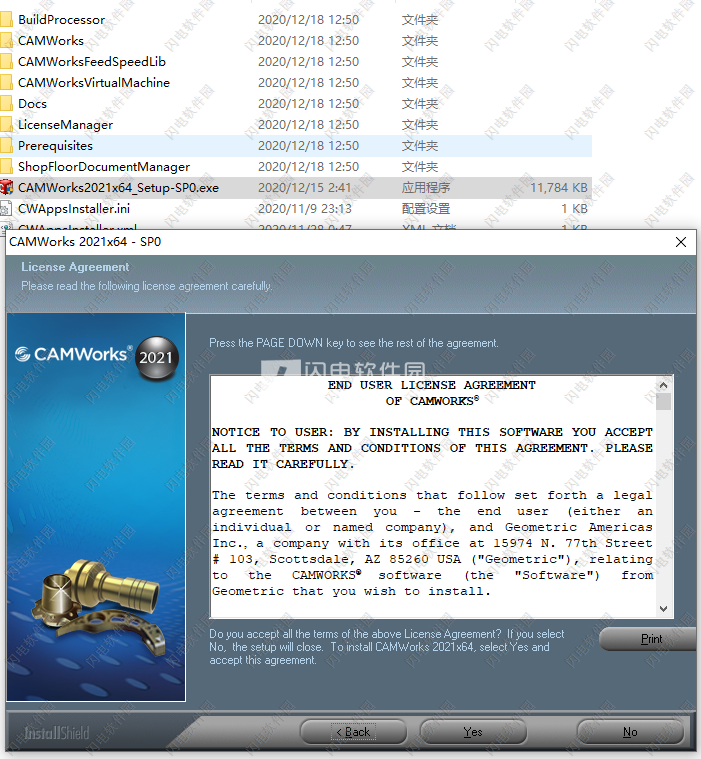Go back with the Back button
Image resolution: width=701 pixels, height=759 pixels.
[x=353, y=732]
